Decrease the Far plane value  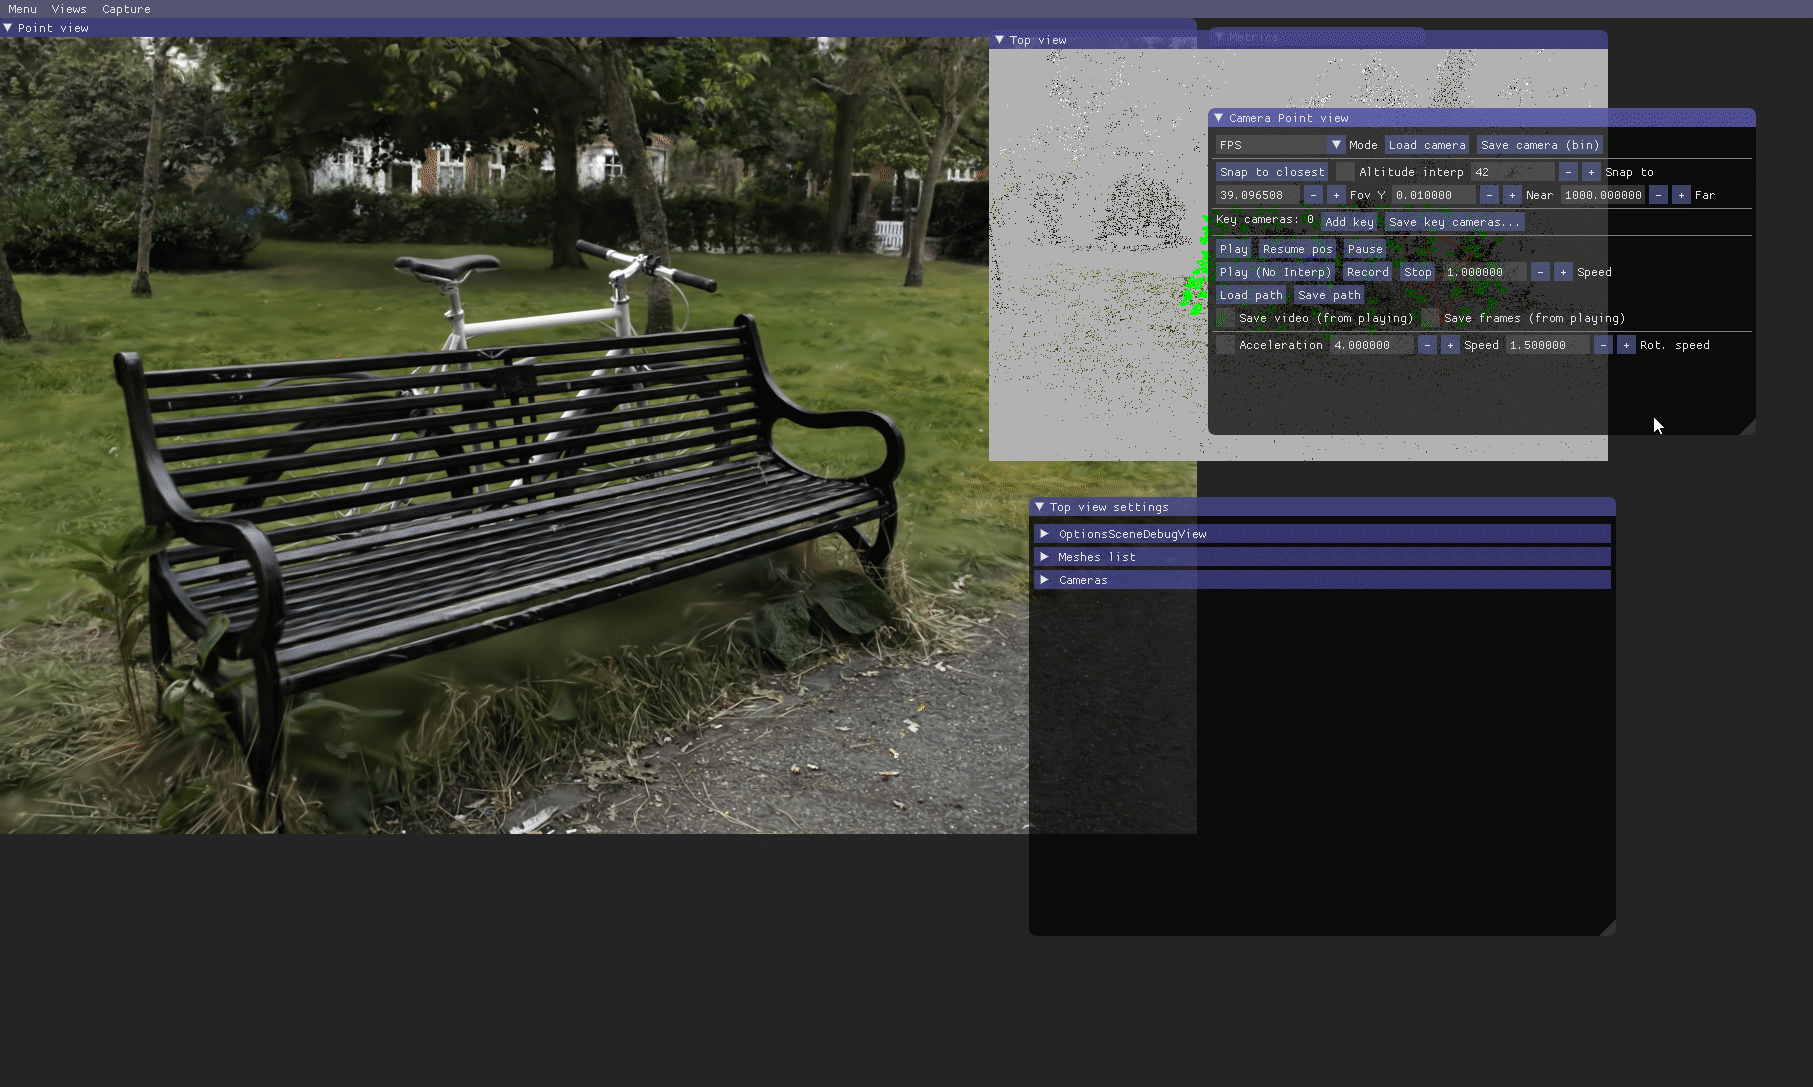1658,195
